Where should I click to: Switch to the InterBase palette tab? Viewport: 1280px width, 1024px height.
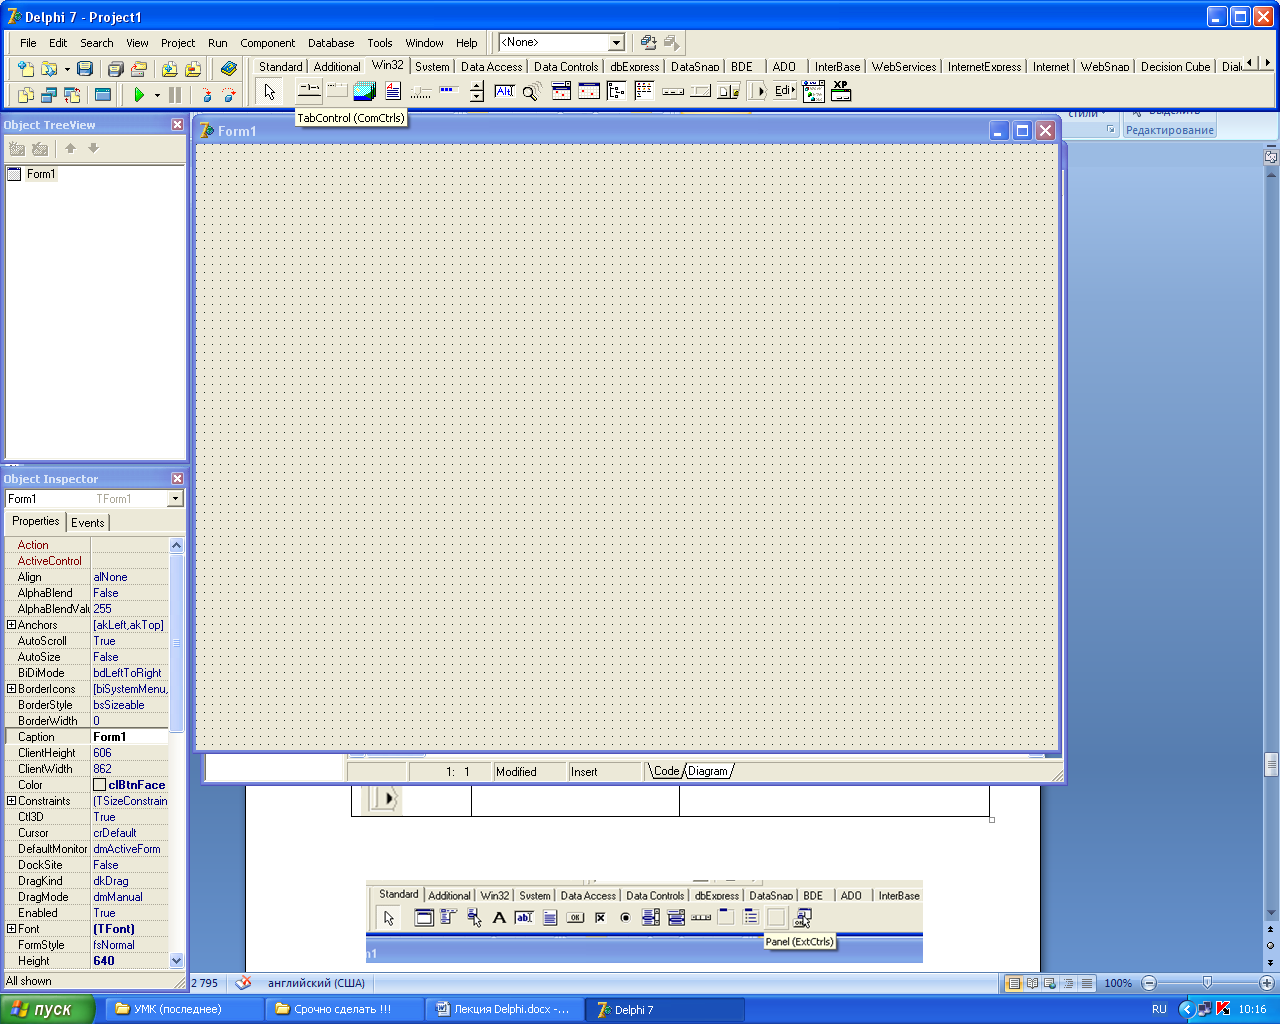click(x=837, y=67)
